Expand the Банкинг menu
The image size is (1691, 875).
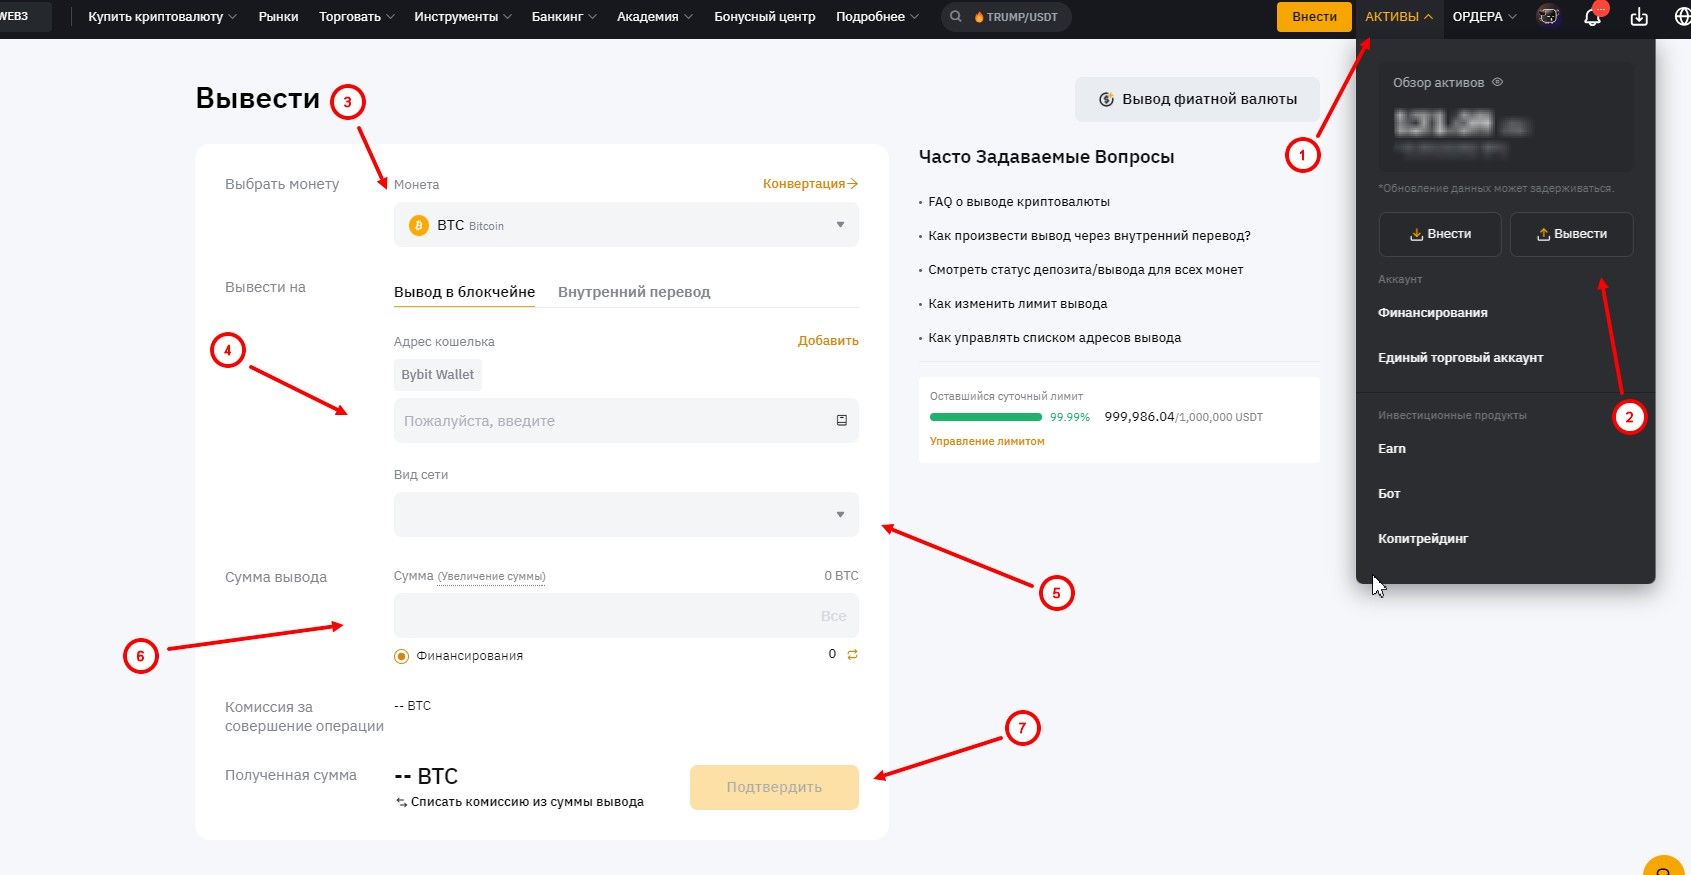point(564,17)
